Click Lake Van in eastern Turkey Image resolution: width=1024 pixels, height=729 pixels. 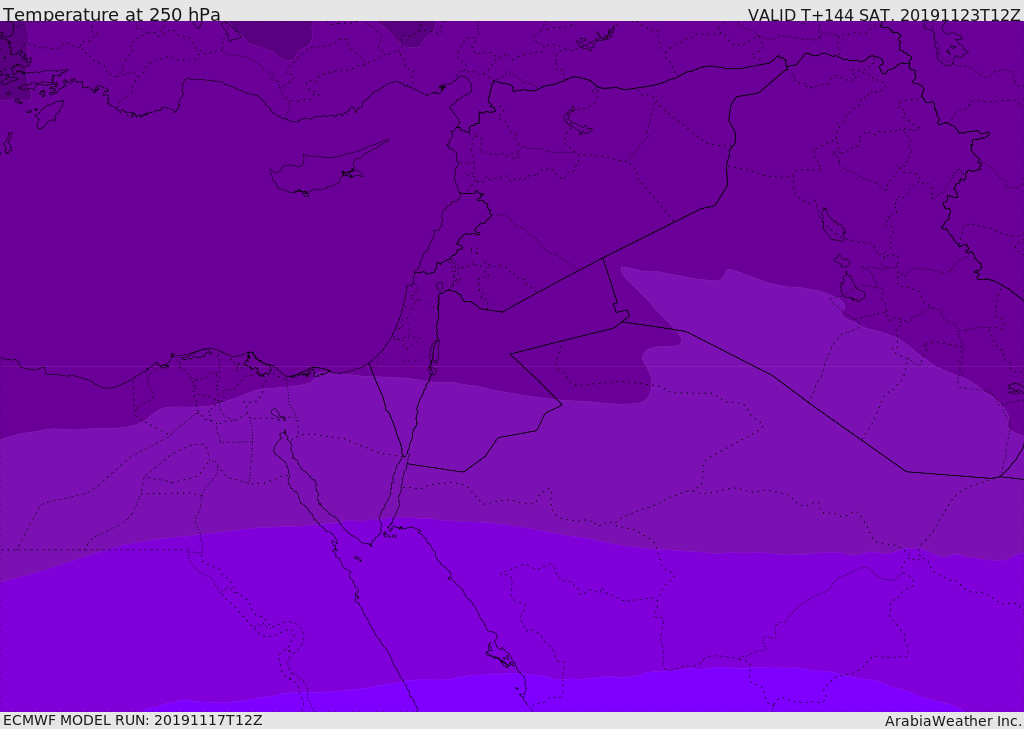[578, 121]
